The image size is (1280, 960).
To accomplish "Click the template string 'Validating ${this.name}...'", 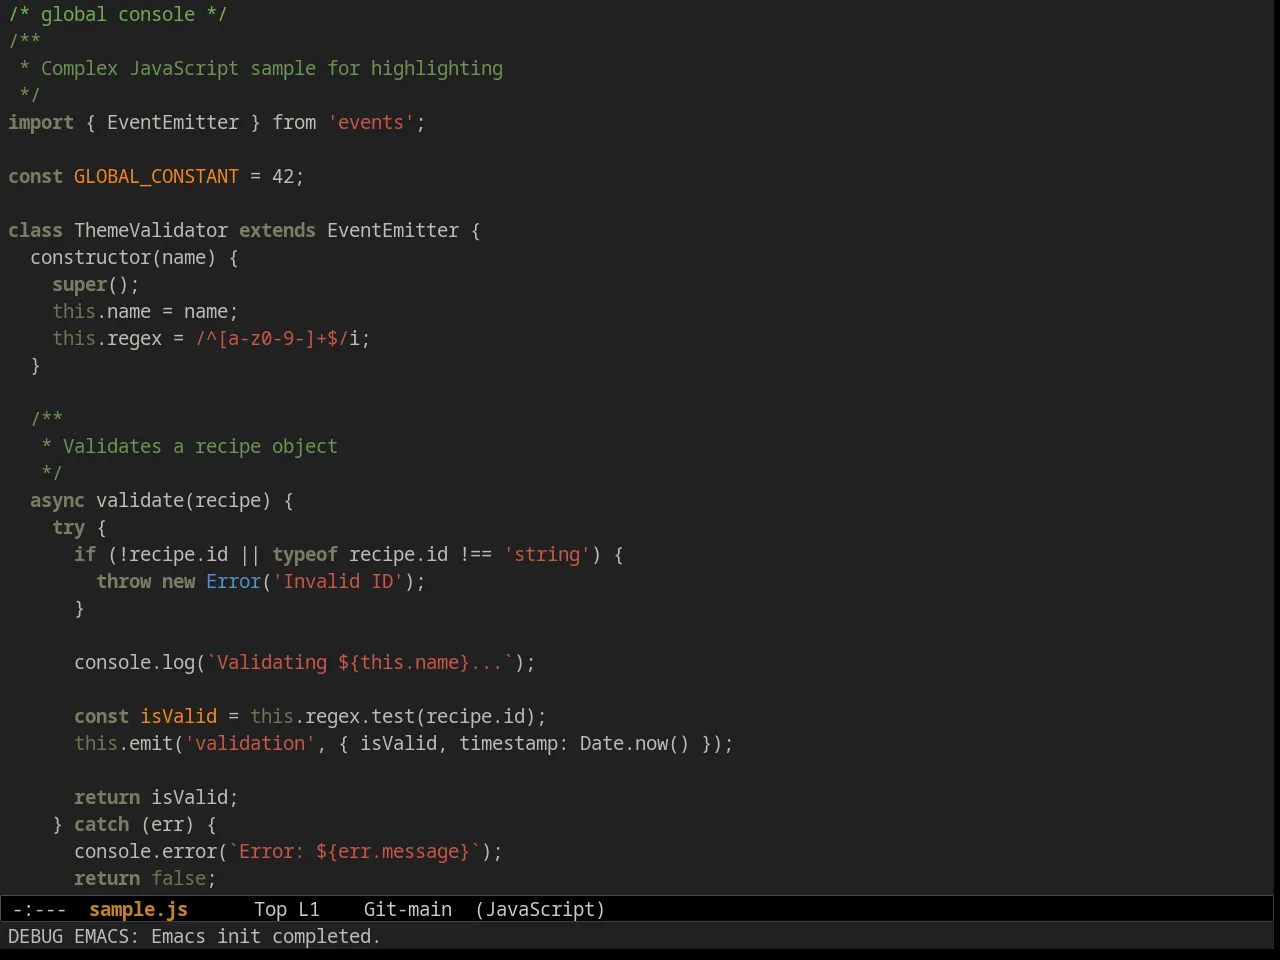I will 360,662.
